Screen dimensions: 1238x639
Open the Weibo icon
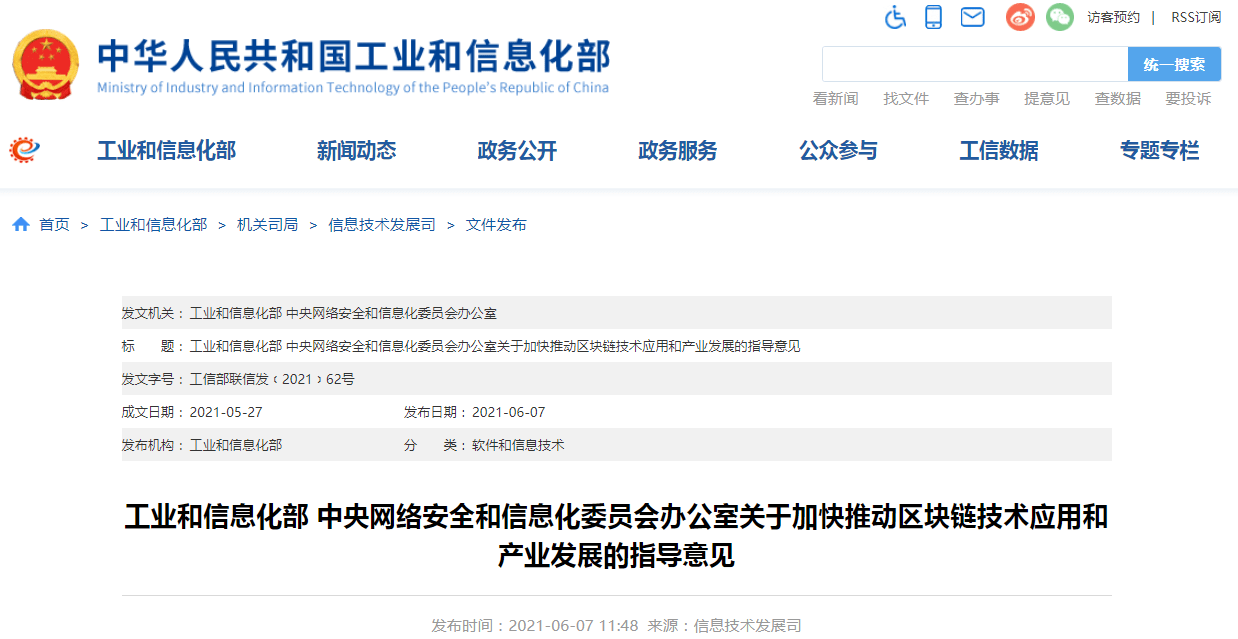coord(1019,17)
